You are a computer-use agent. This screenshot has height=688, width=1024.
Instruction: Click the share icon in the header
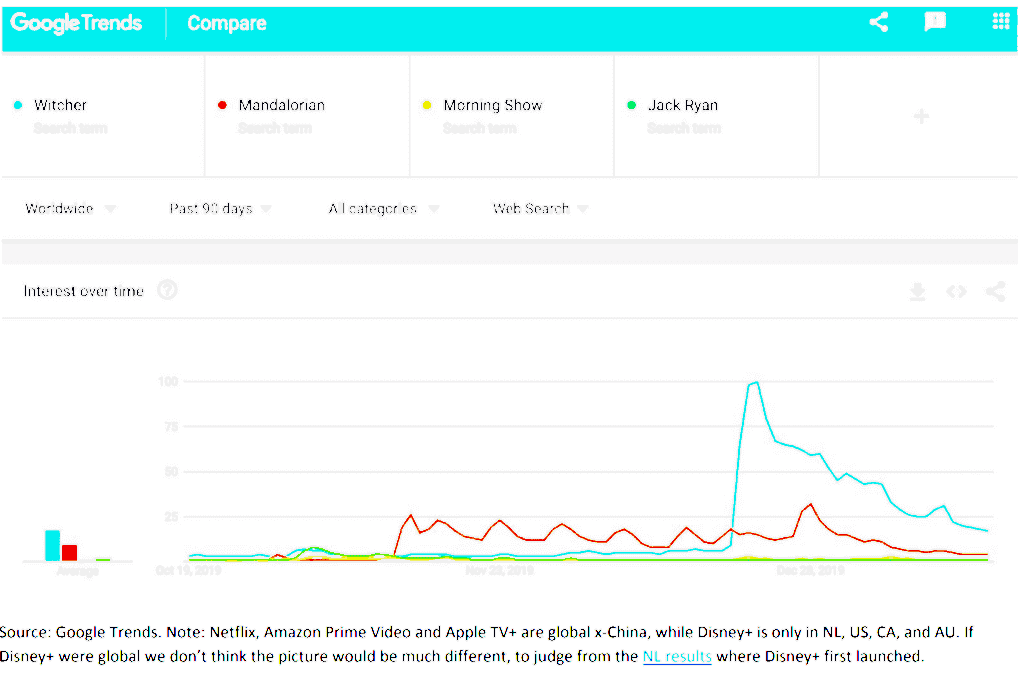tap(878, 22)
